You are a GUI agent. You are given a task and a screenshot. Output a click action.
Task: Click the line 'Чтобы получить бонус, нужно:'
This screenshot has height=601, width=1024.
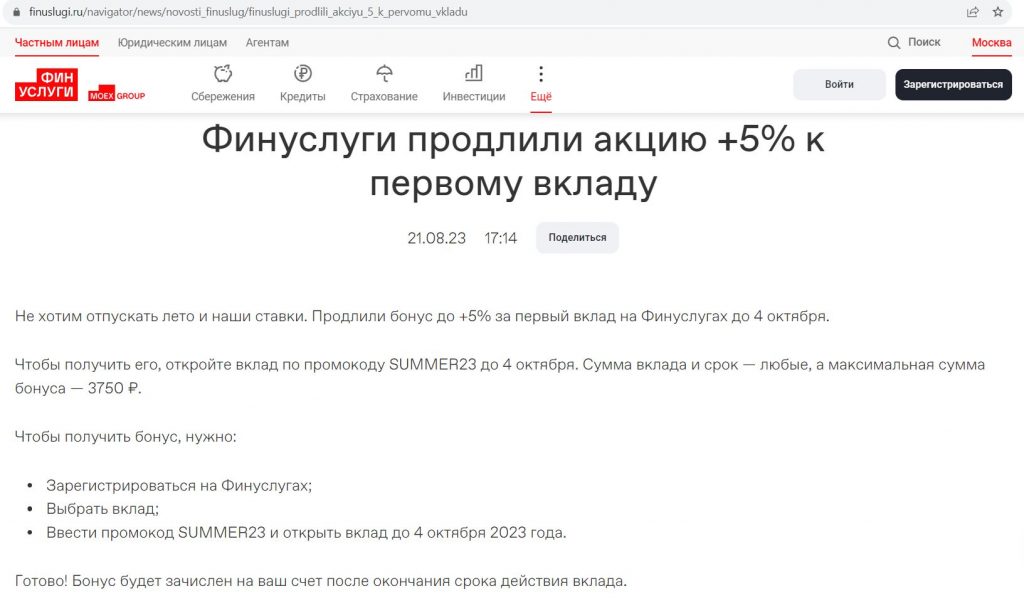click(125, 436)
